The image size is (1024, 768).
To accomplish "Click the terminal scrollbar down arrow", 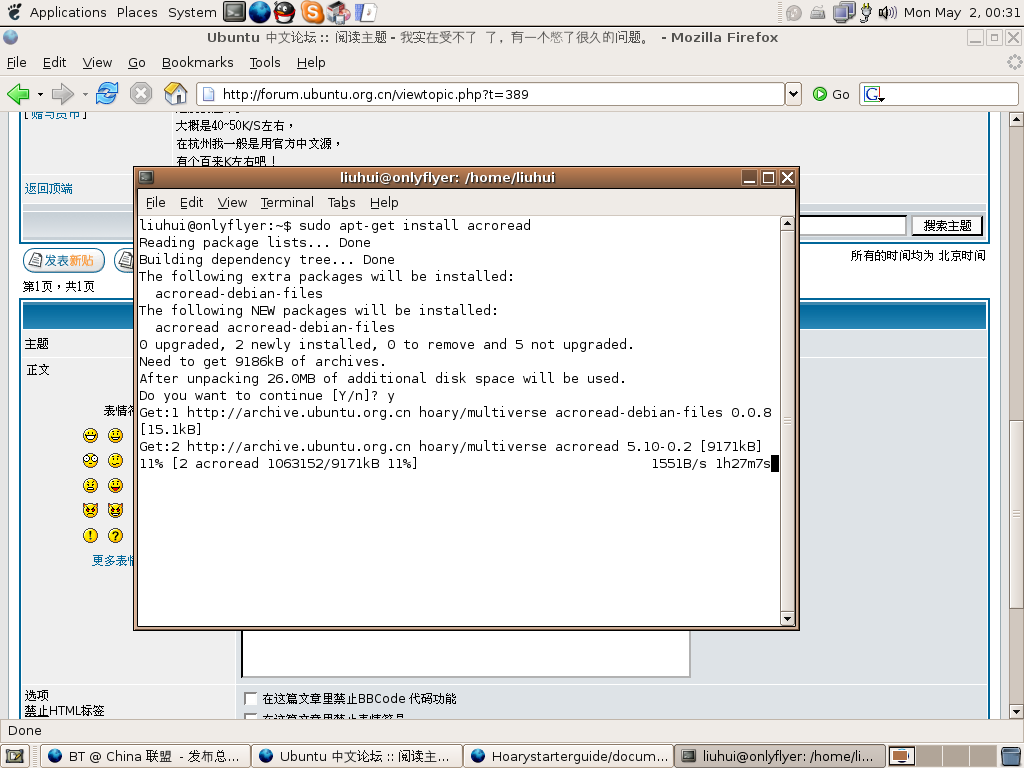I will 787,618.
